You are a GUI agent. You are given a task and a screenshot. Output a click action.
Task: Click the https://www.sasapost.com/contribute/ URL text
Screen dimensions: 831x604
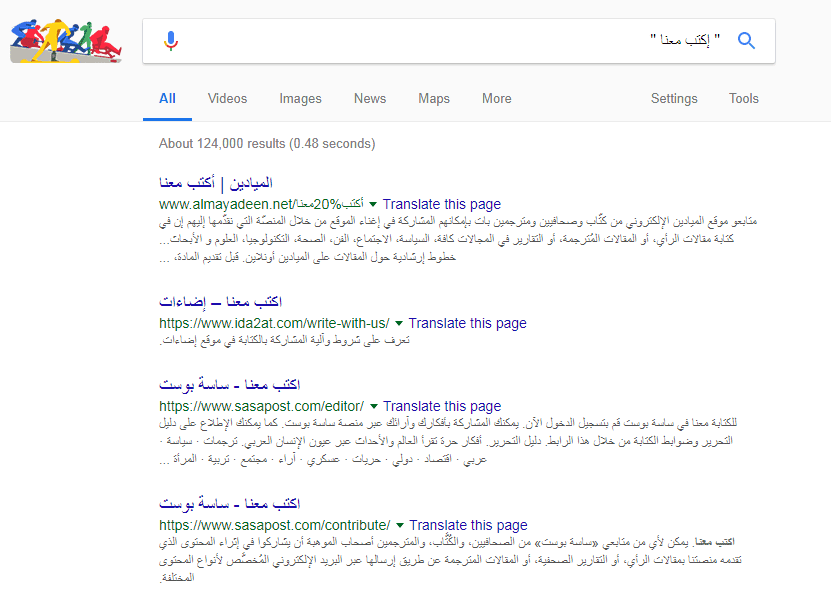click(275, 525)
